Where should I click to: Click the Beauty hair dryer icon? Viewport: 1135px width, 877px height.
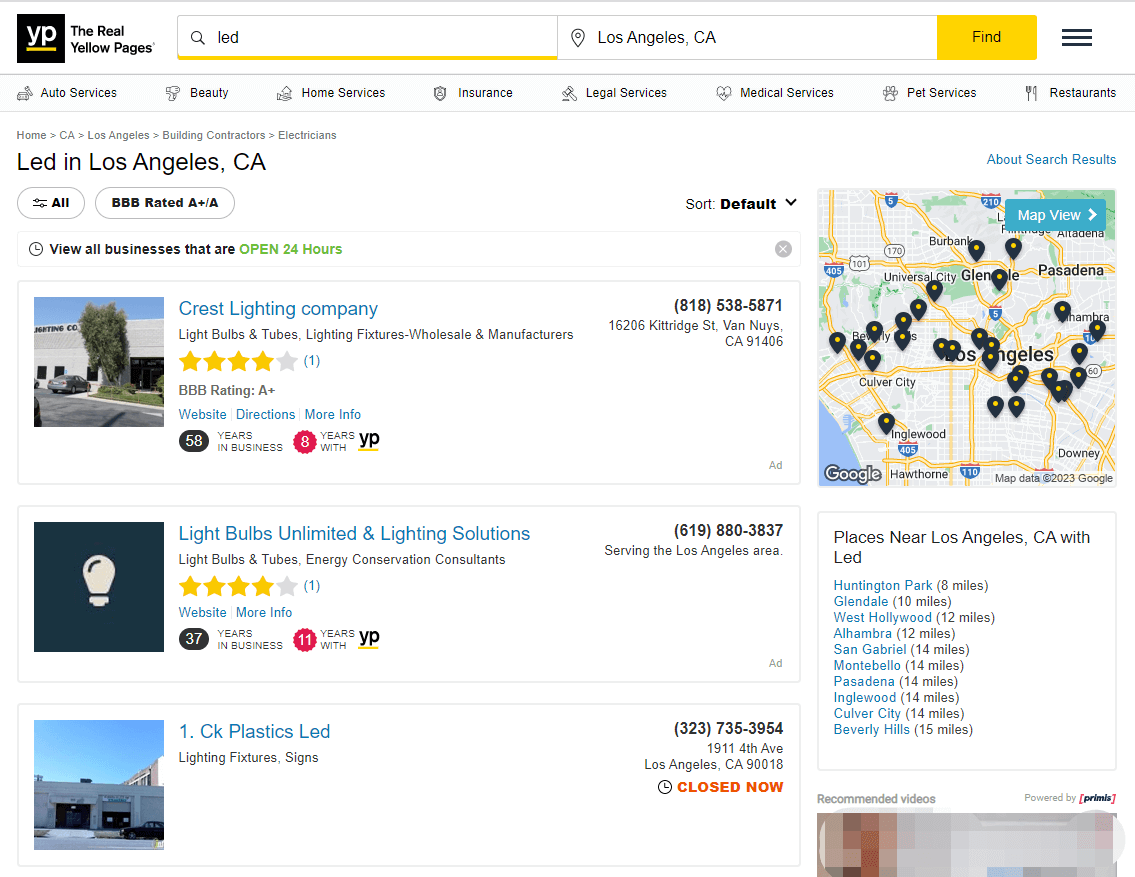pos(172,93)
